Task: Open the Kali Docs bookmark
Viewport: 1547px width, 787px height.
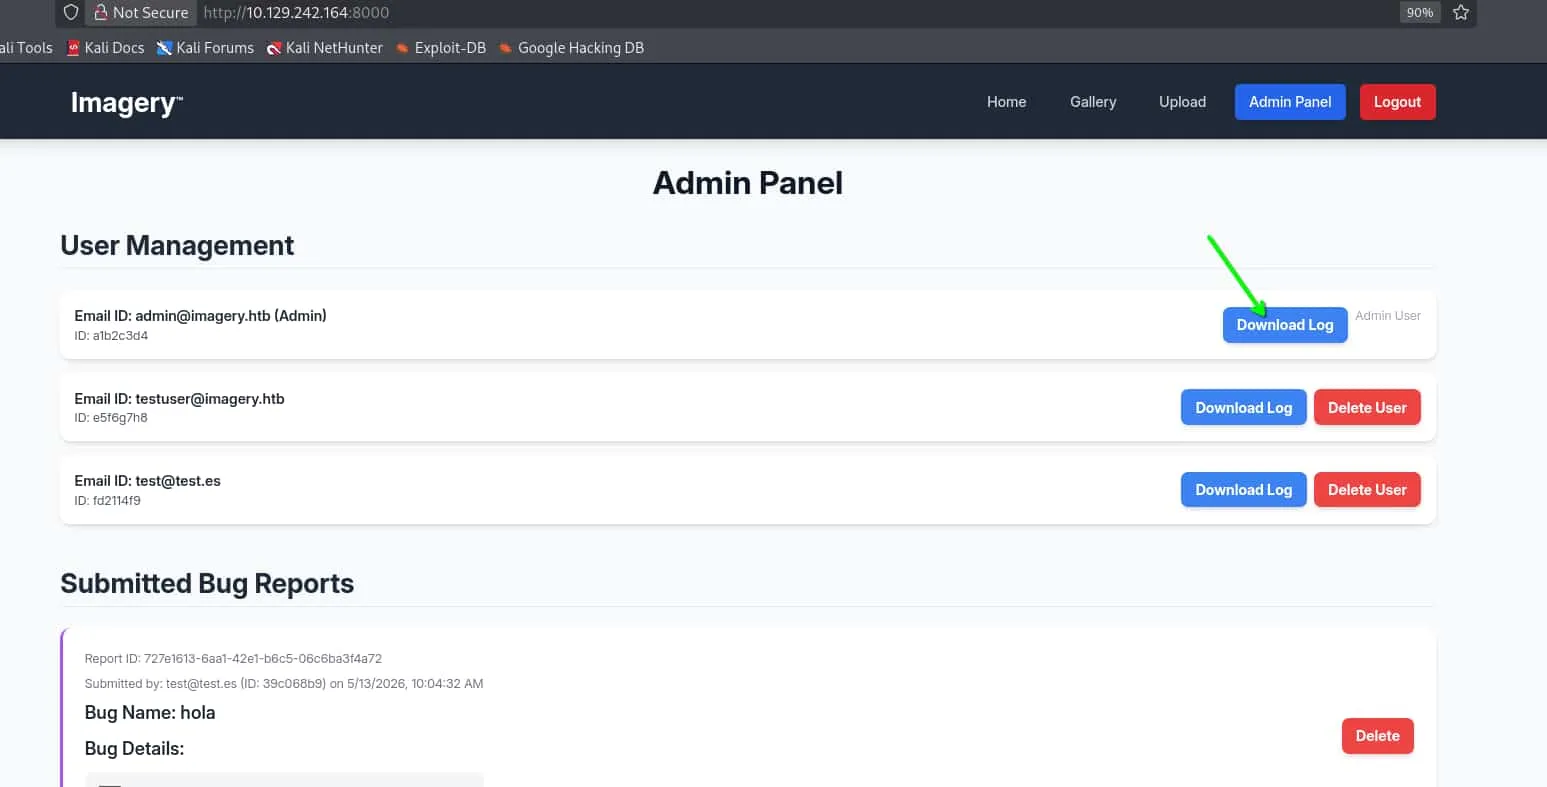Action: [106, 47]
